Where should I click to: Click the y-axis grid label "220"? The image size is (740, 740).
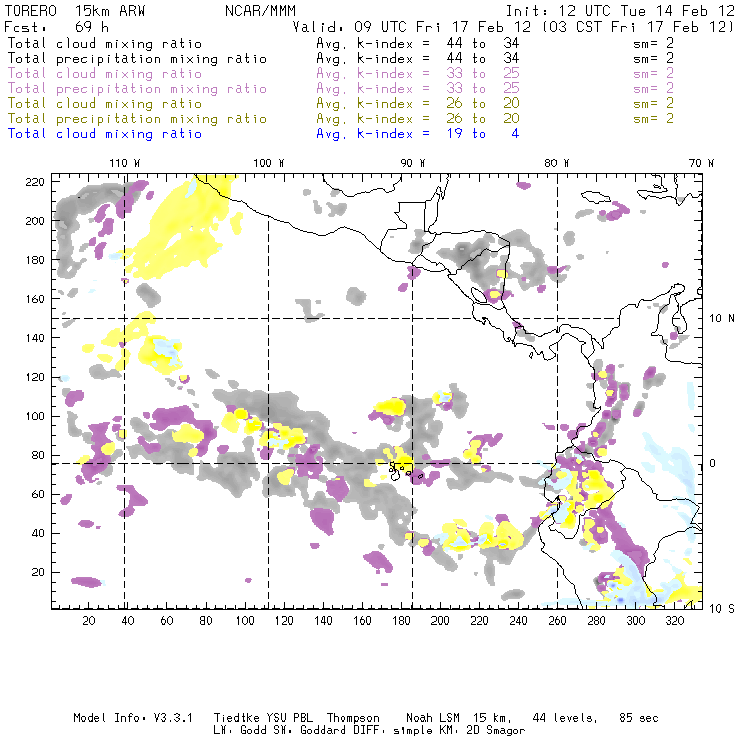click(x=35, y=182)
